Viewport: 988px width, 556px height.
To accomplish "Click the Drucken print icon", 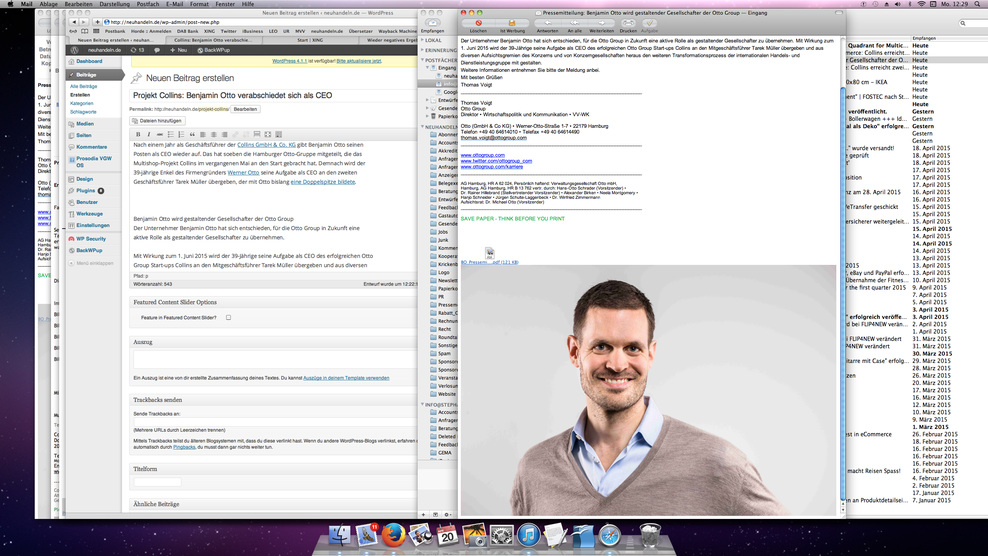I will 628,23.
